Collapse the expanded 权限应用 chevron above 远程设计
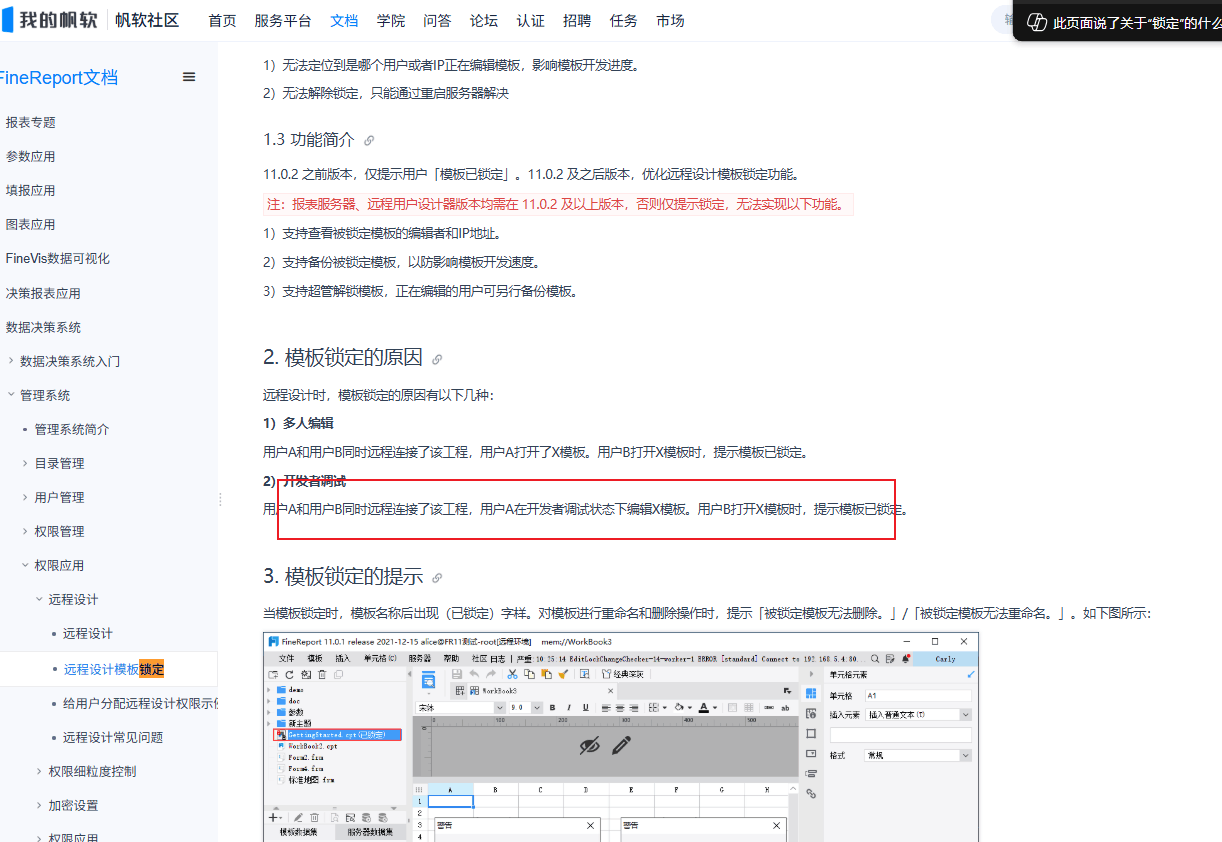 click(26, 565)
